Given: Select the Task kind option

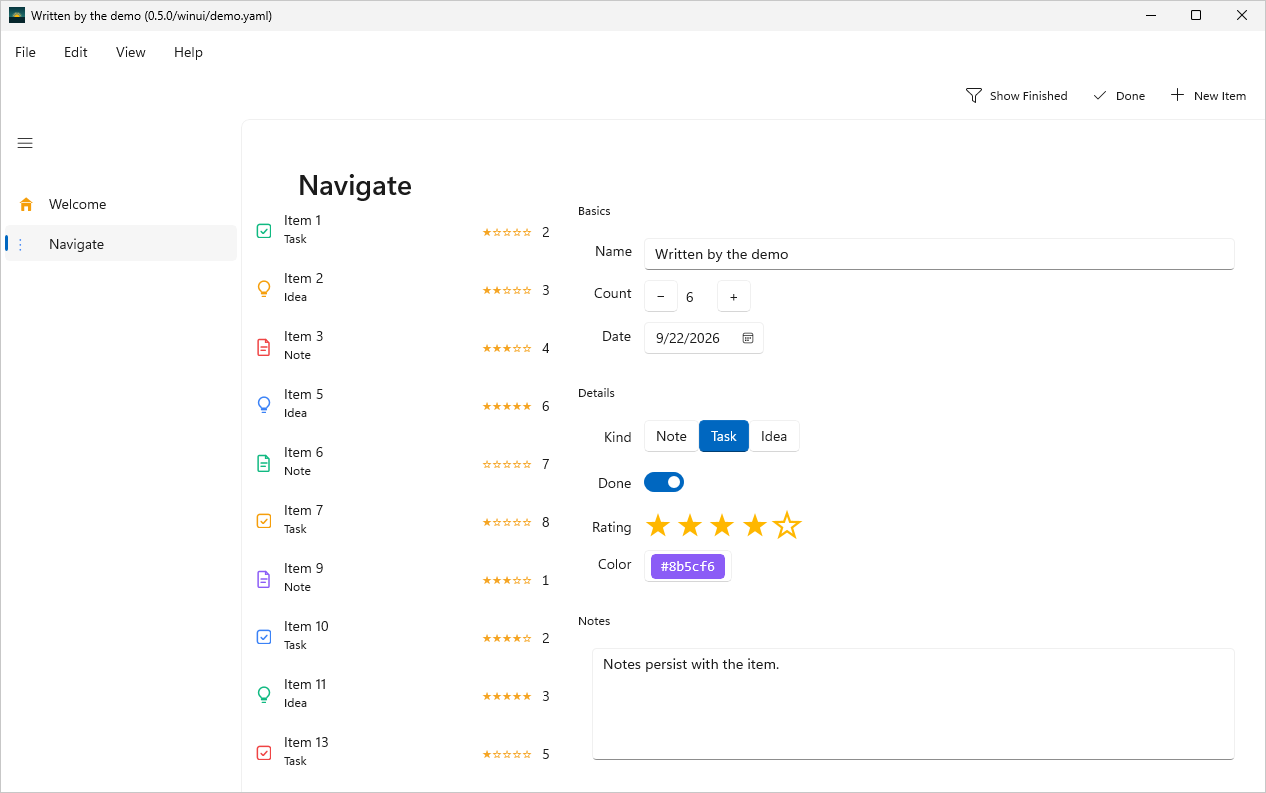Looking at the screenshot, I should 724,436.
